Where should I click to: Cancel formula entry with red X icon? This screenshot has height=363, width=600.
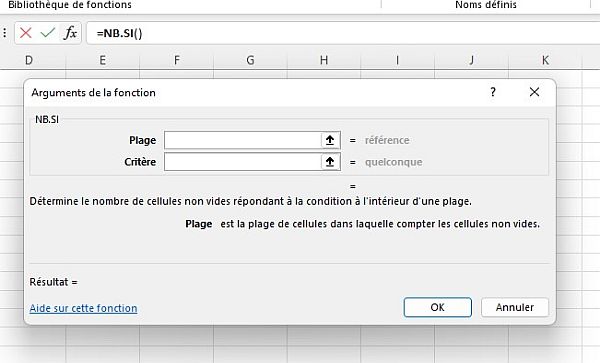[26, 33]
